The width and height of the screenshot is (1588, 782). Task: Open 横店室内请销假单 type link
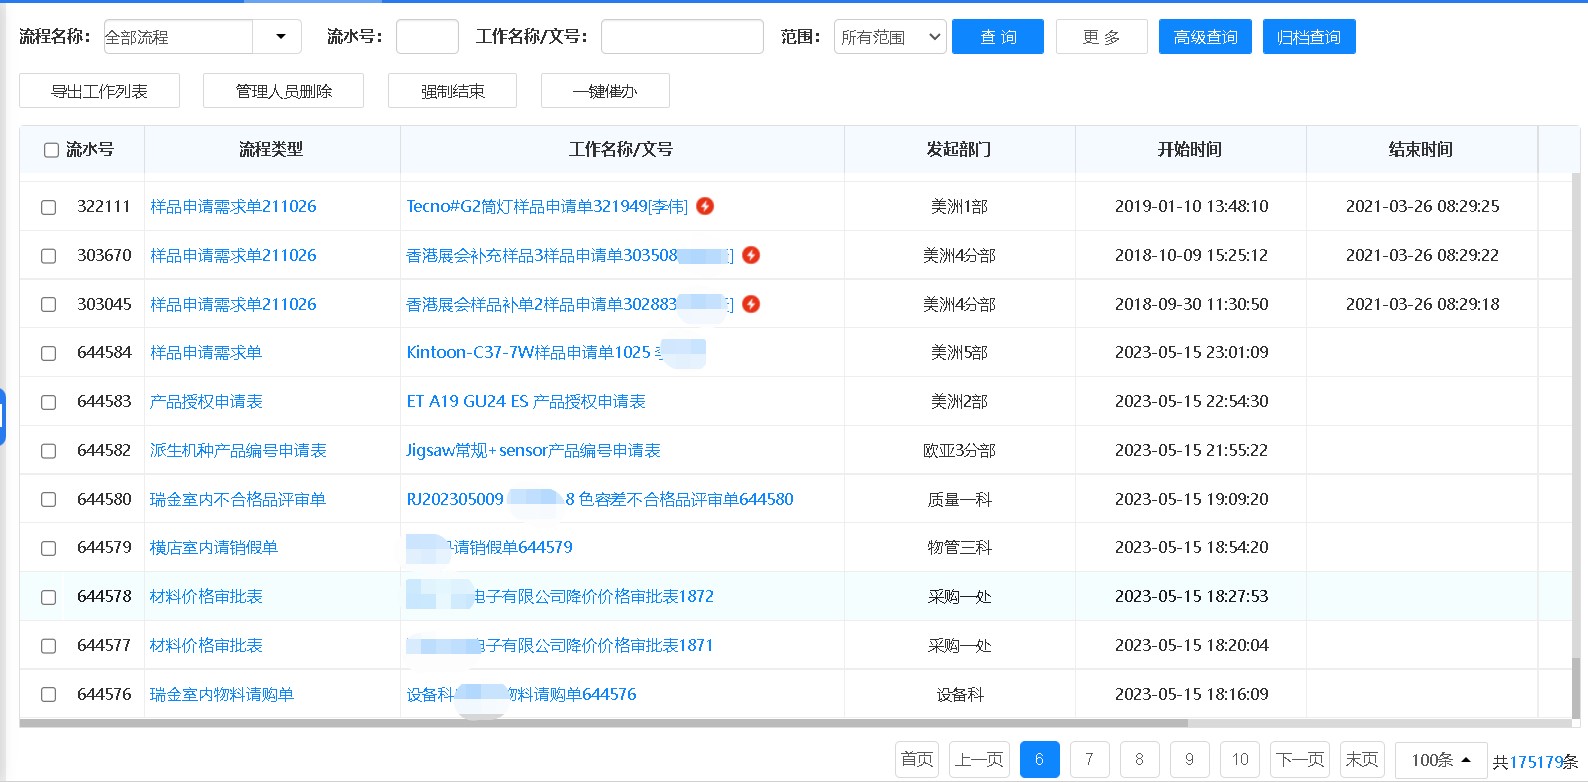click(214, 547)
